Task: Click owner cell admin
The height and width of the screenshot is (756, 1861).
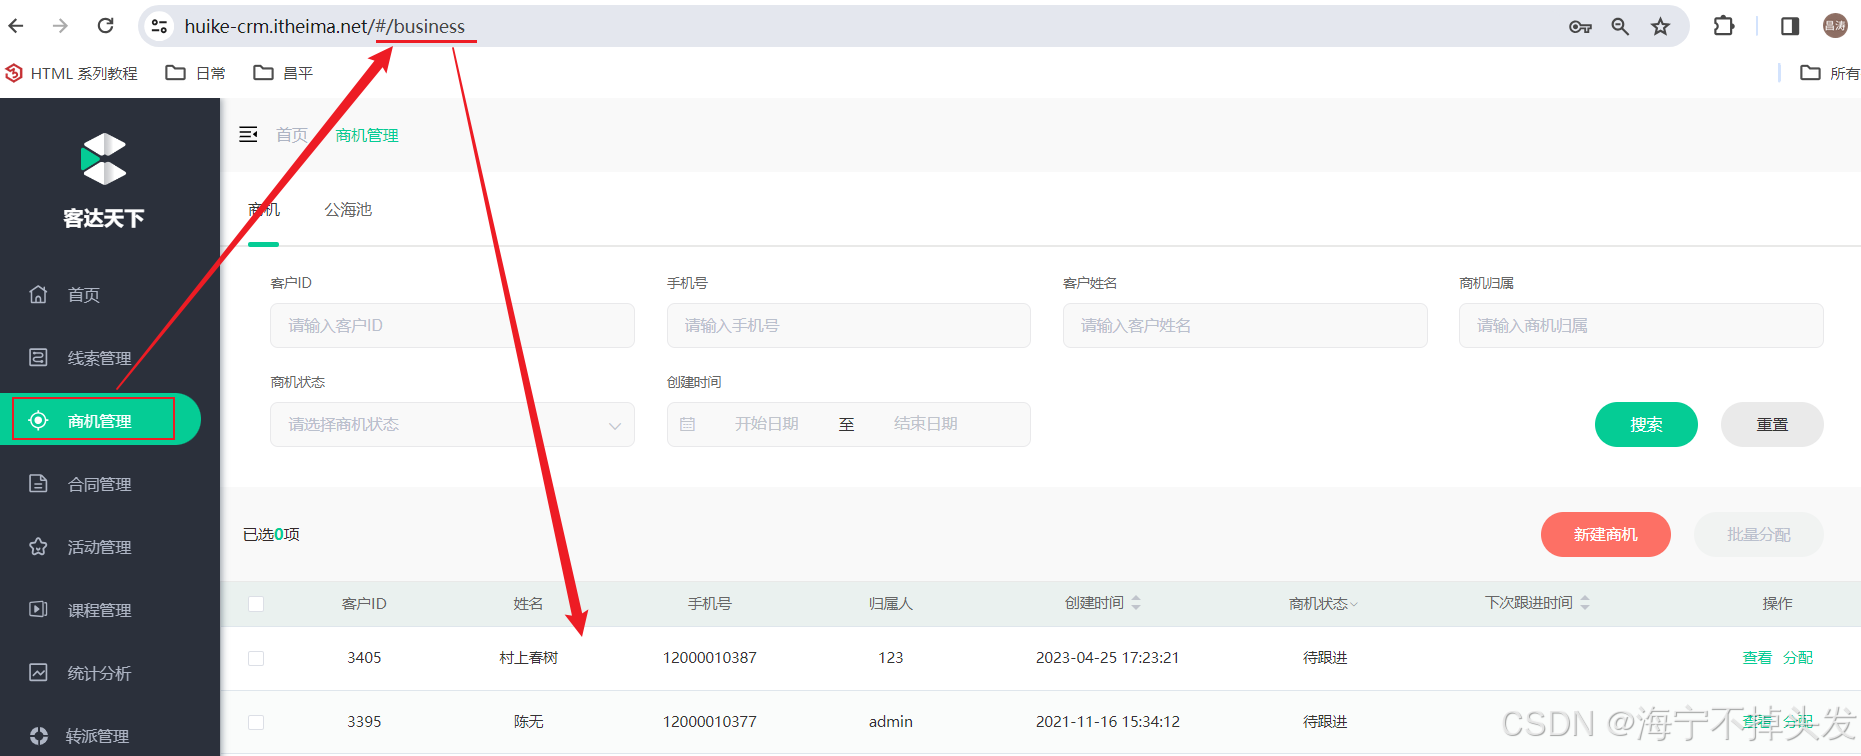Action: (x=891, y=721)
